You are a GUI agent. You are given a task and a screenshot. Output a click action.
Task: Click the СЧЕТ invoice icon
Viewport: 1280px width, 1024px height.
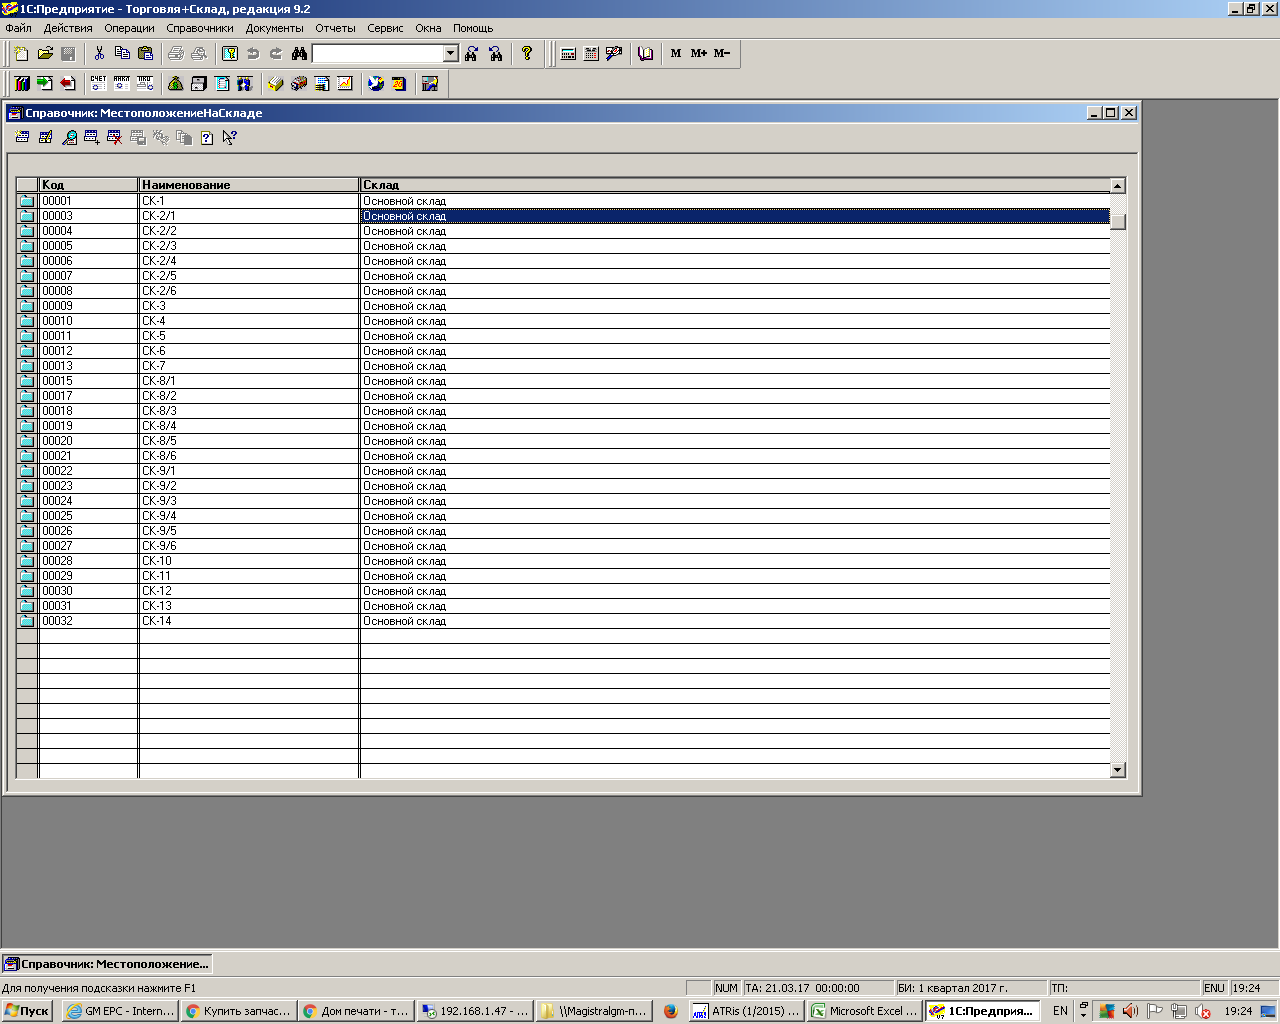[98, 84]
